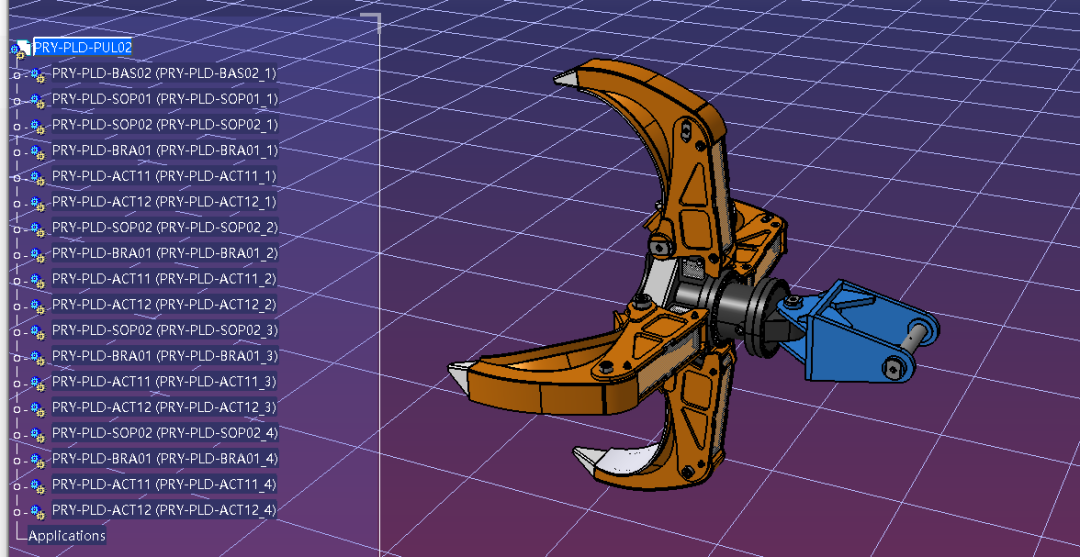Screen dimensions: 1080x557
Task: Select PRY-PLD-SOP02 (PRY-PLD-SOP02_4) label
Action: click(165, 433)
